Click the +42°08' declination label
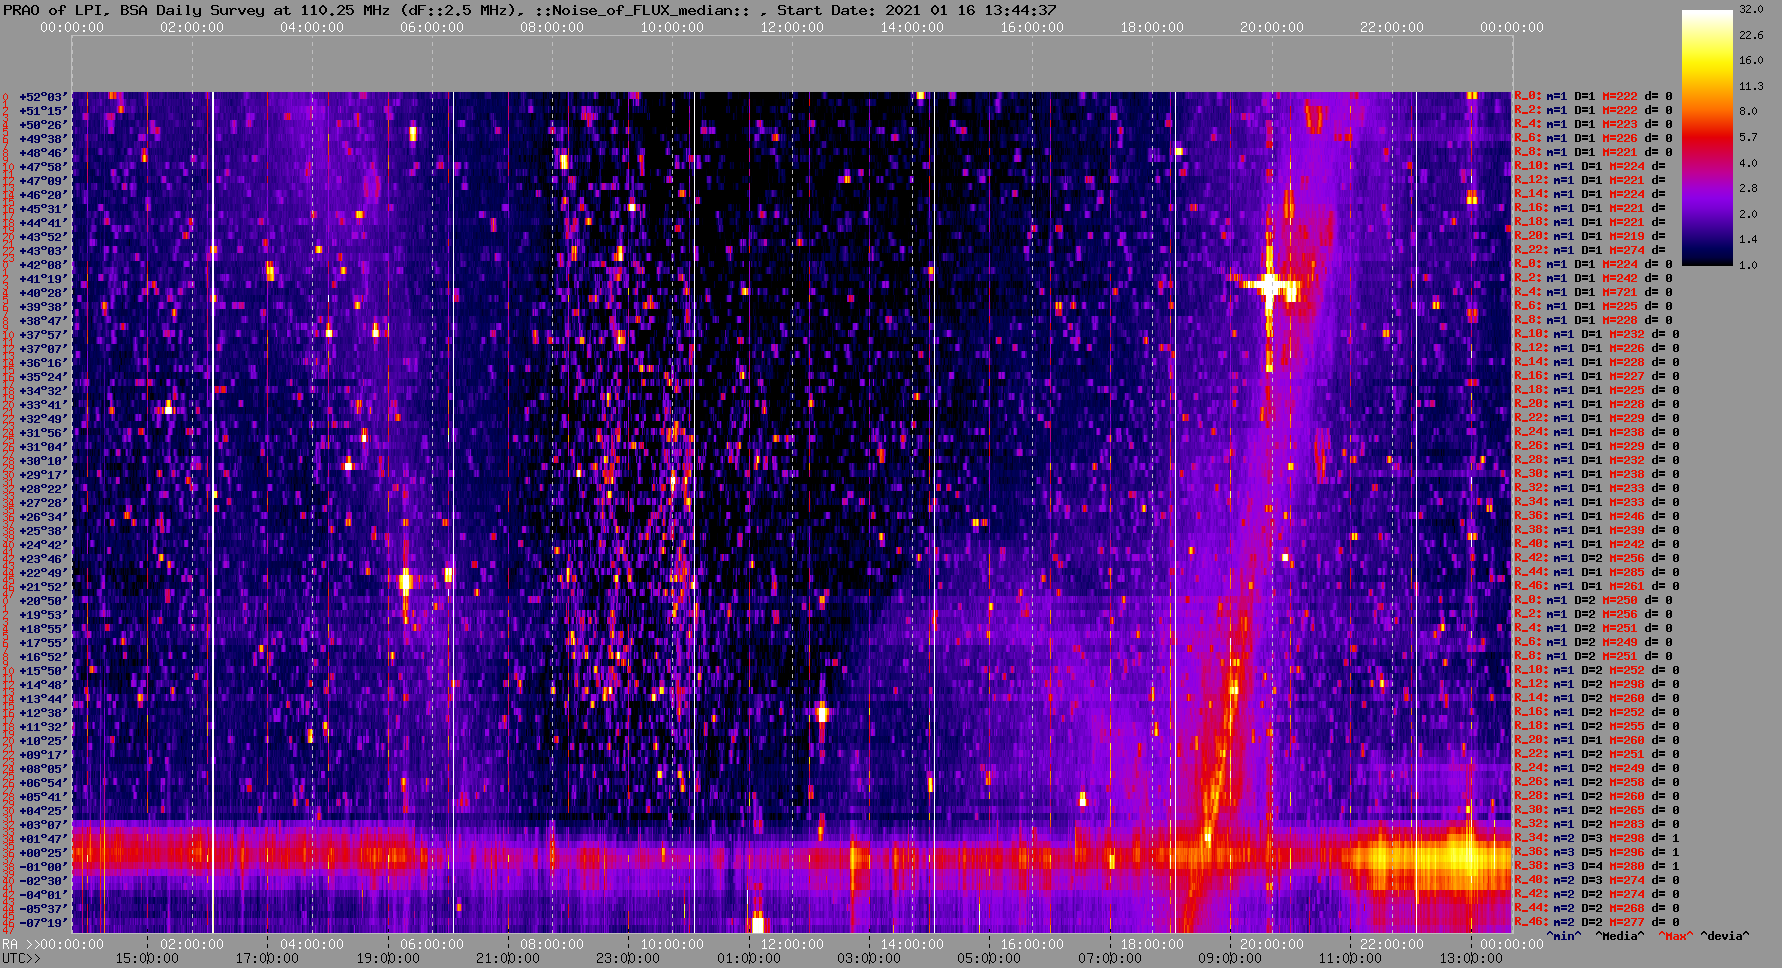This screenshot has width=1782, height=968. click(x=42, y=265)
